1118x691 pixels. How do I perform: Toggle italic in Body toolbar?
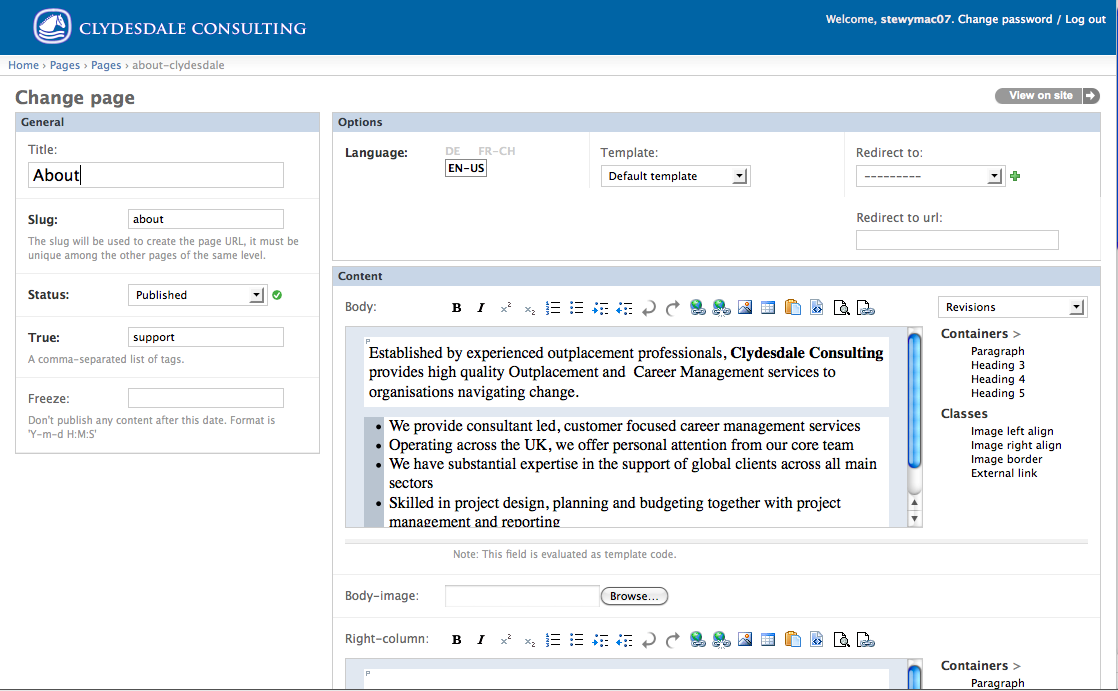click(481, 308)
